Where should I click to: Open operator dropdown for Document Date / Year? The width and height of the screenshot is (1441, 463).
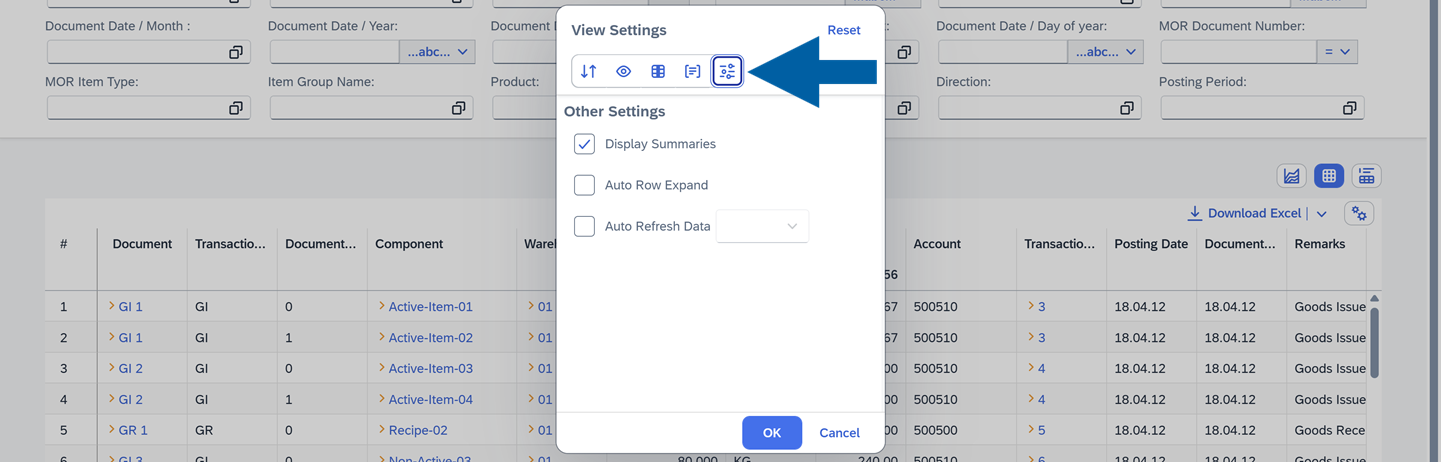pyautogui.click(x=437, y=52)
